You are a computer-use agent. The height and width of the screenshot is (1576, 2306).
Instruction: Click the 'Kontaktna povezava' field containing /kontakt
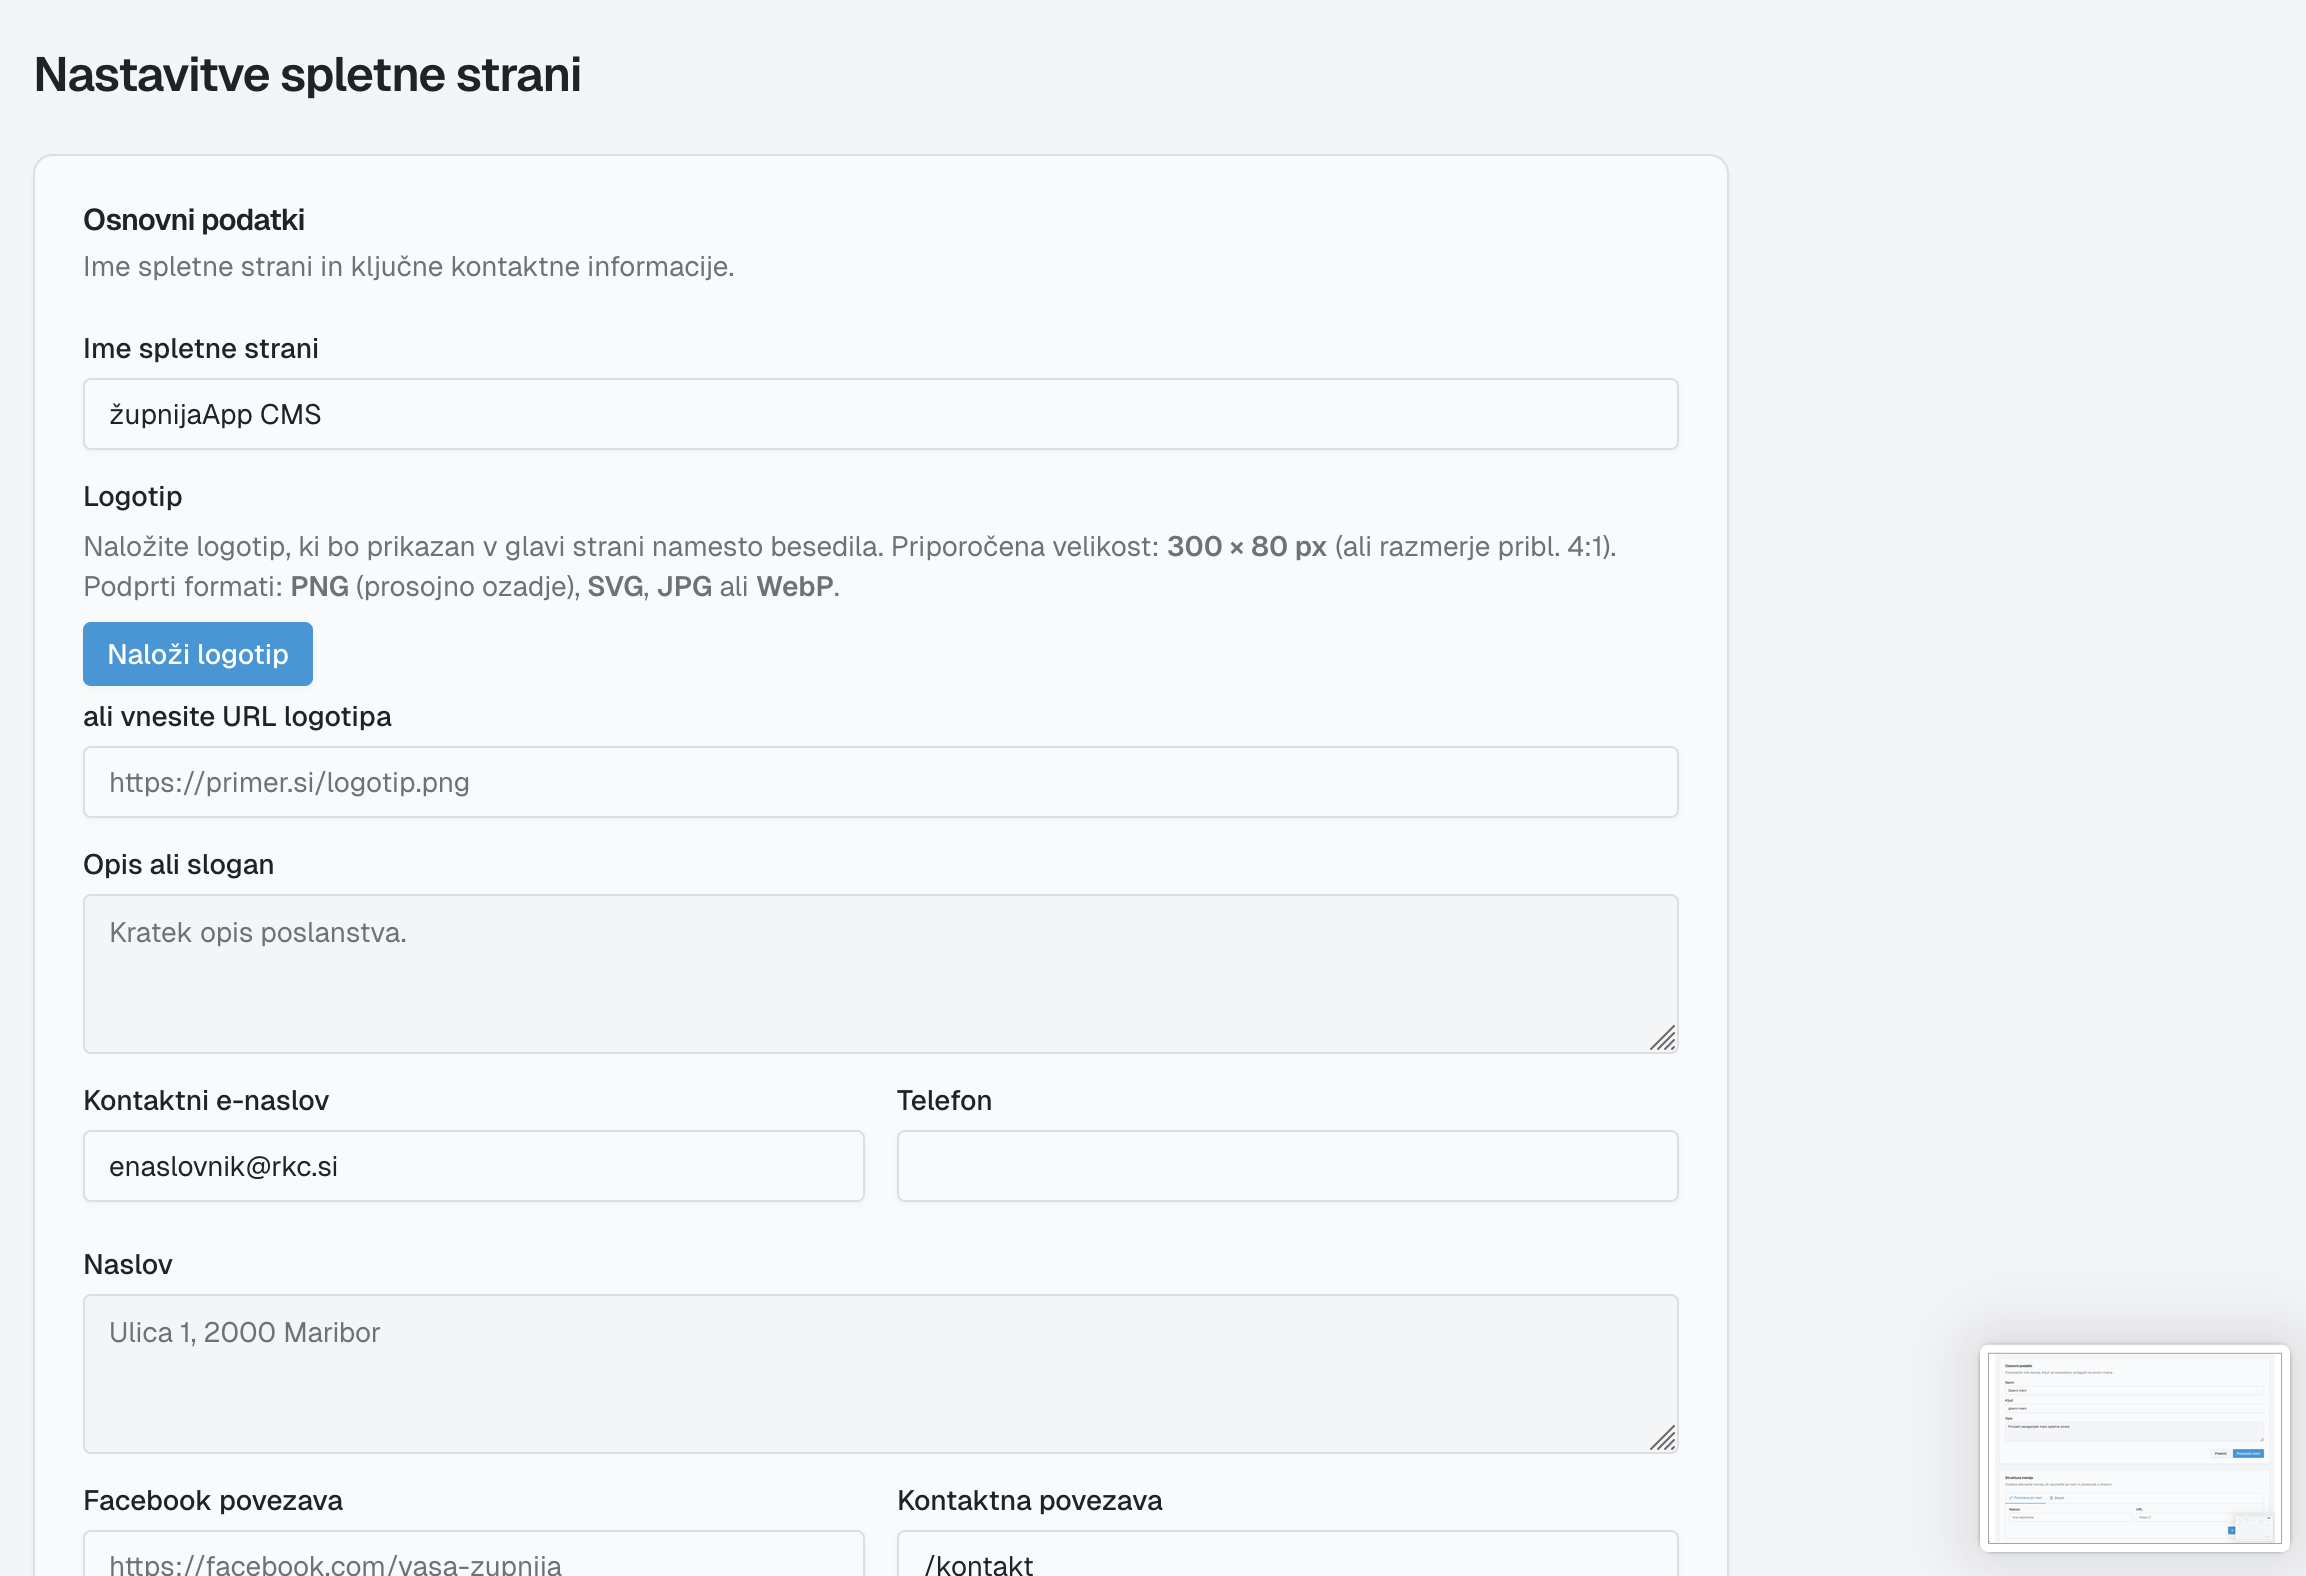pyautogui.click(x=1287, y=1558)
